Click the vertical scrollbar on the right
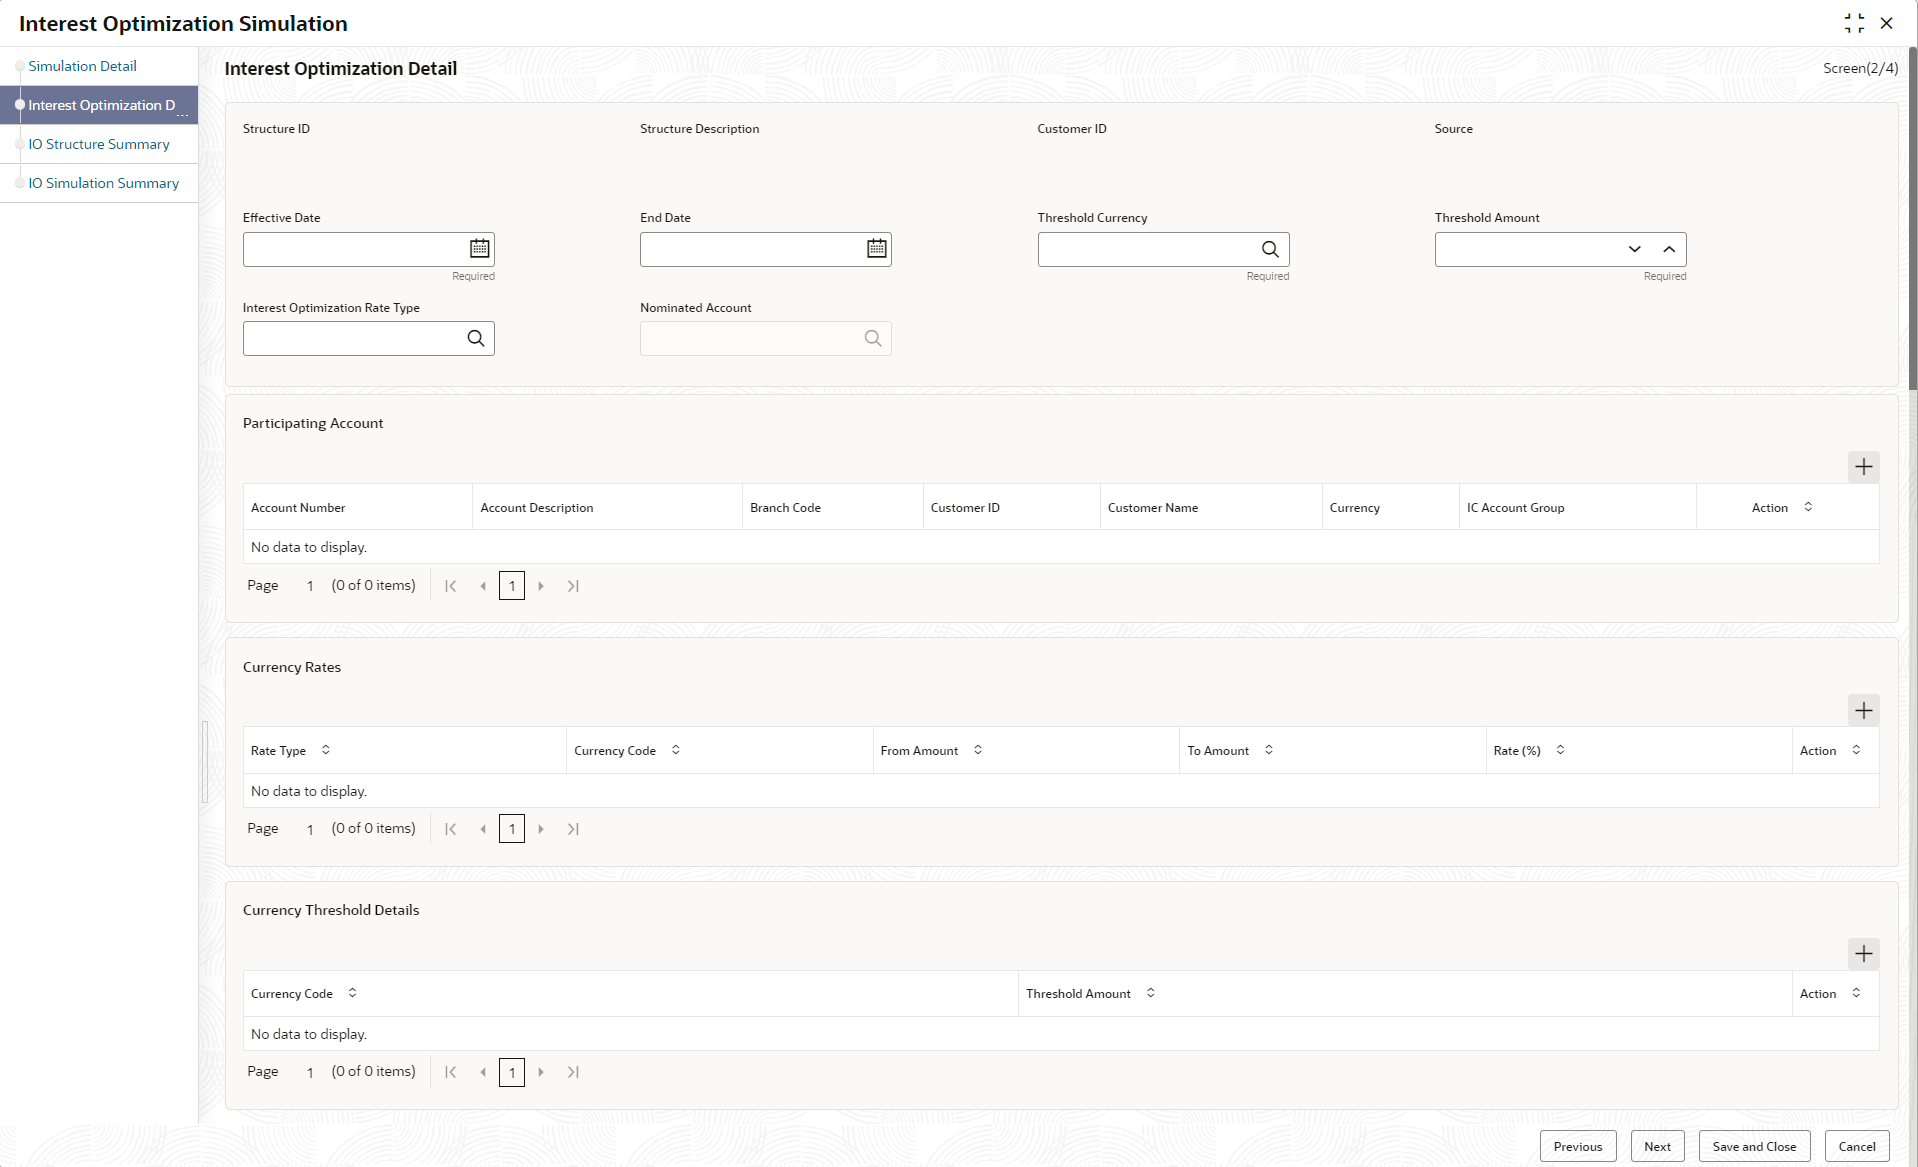This screenshot has width=1918, height=1167. pyautogui.click(x=1912, y=219)
